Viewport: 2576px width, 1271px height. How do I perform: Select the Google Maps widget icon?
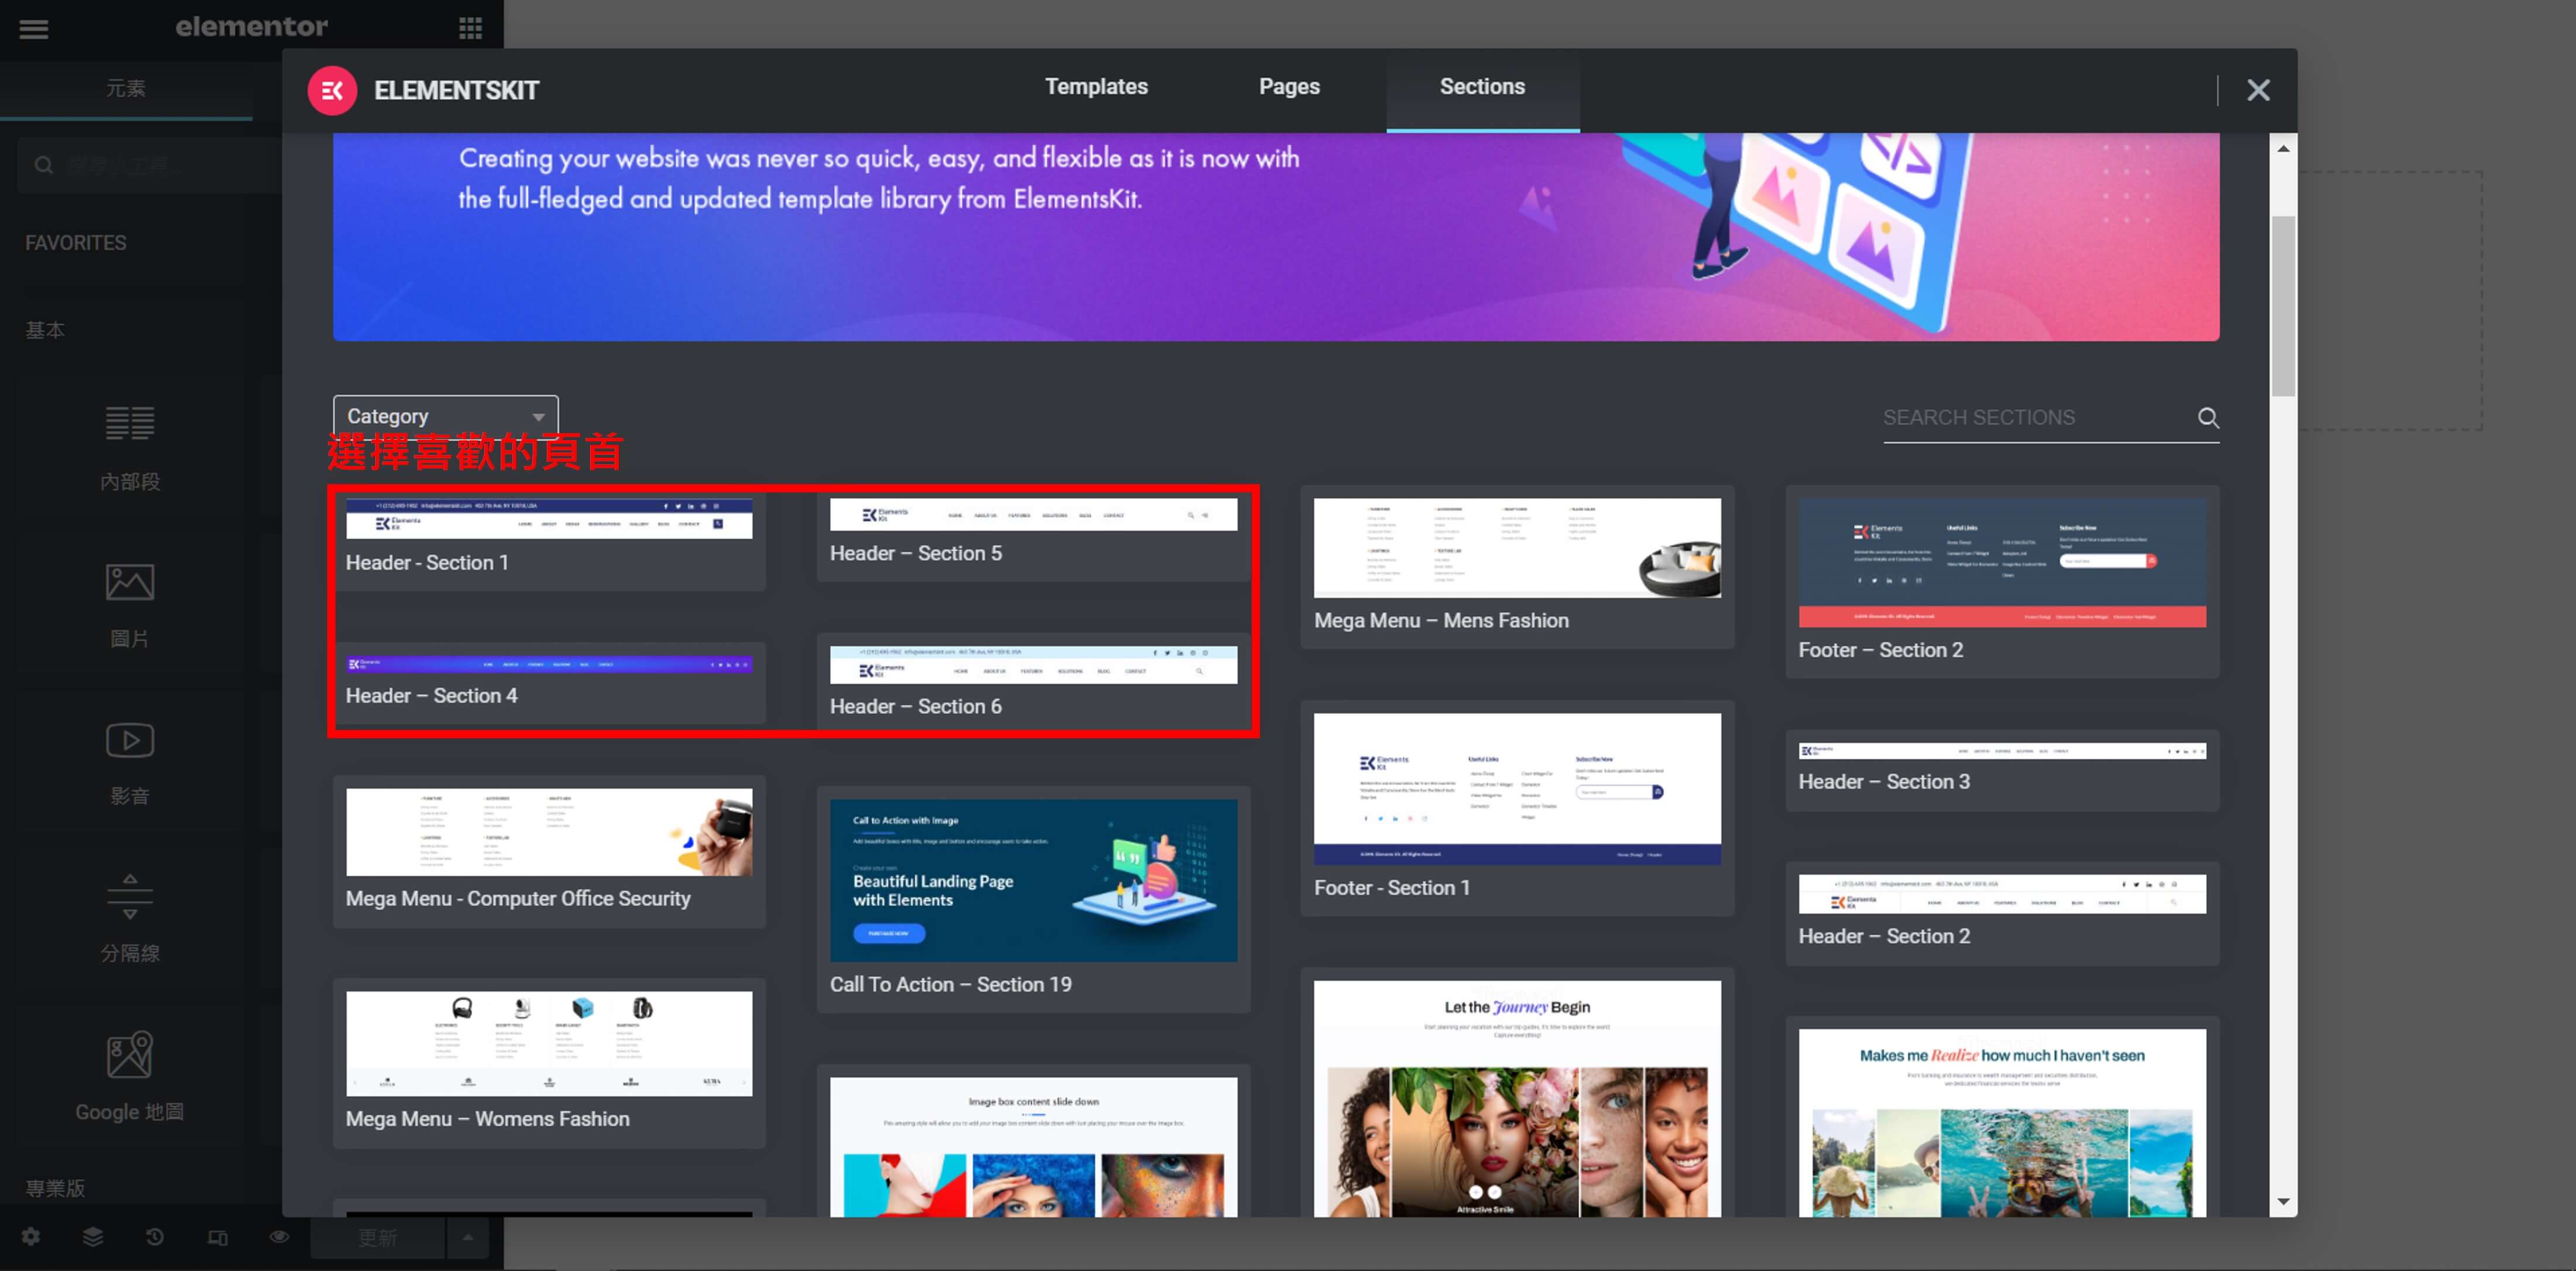coord(130,1055)
